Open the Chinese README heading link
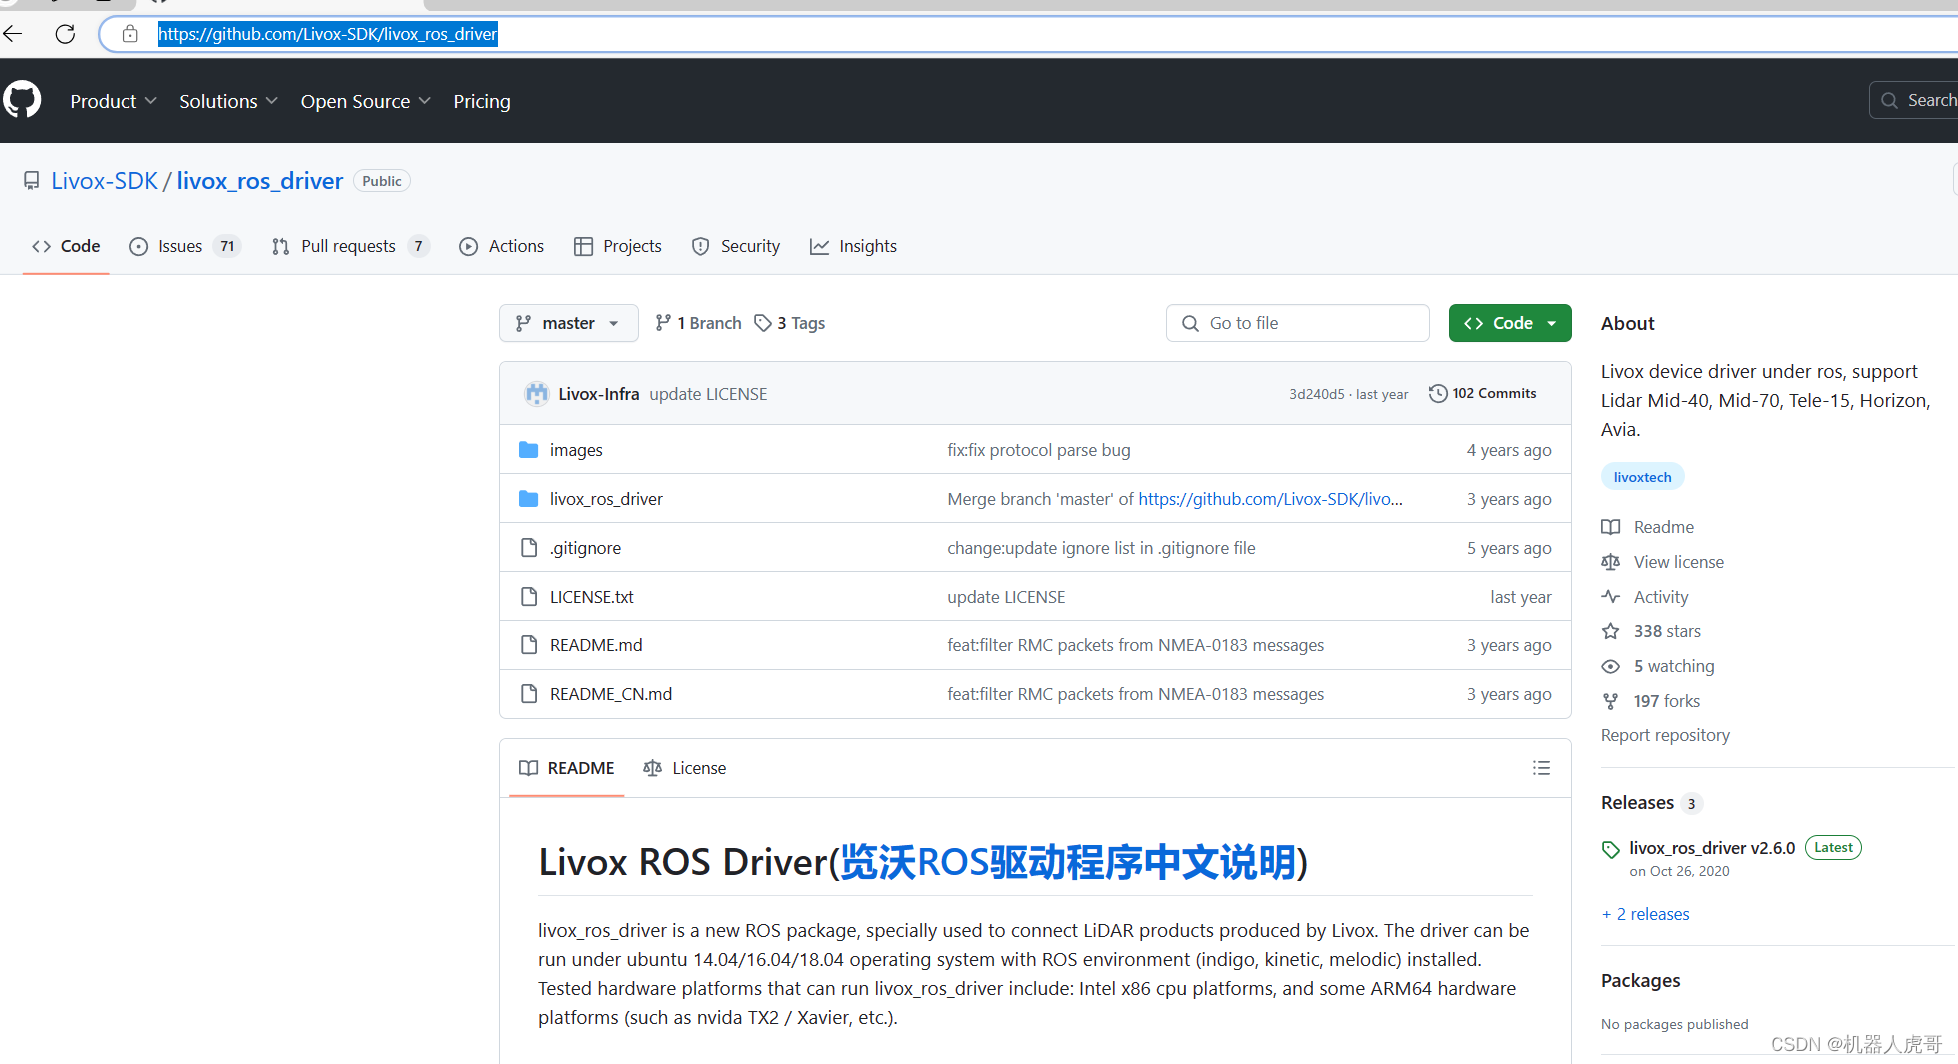The height and width of the screenshot is (1064, 1958). [x=1068, y=862]
